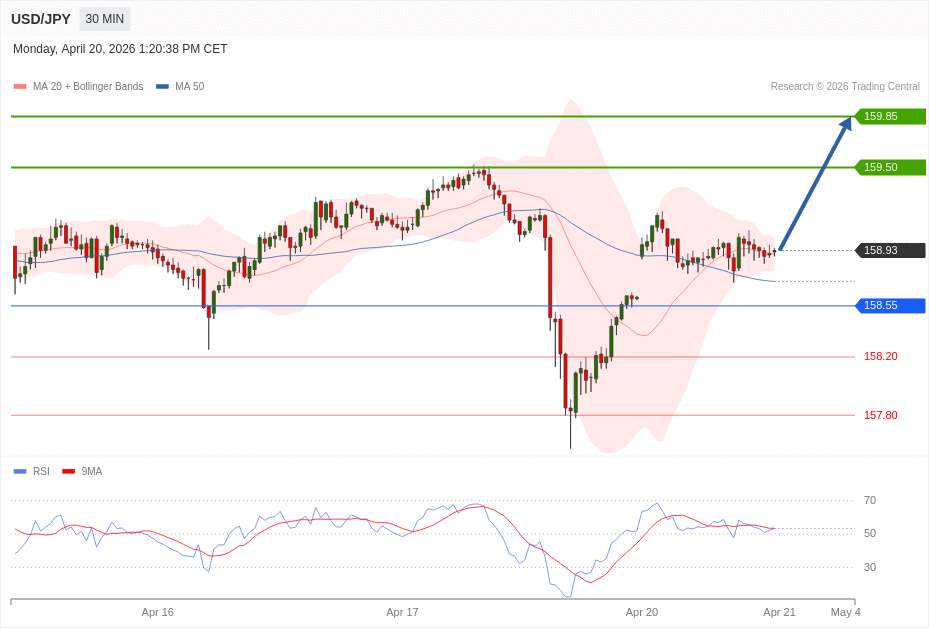929x629 pixels.
Task: Click the Apr 20 date marker
Action: point(641,612)
